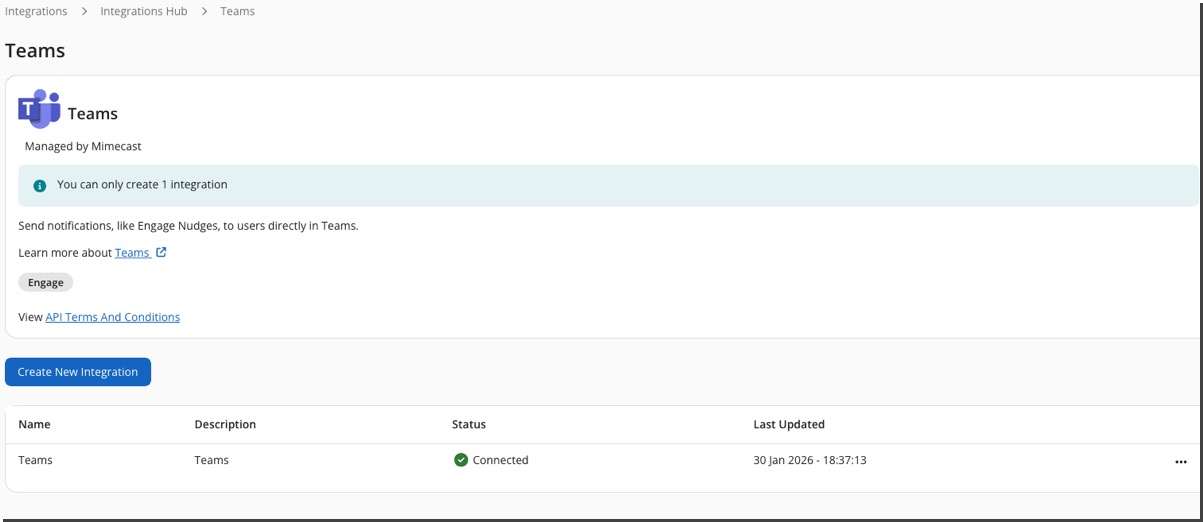Image resolution: width=1203 pixels, height=522 pixels.
Task: View API Terms And Conditions link
Action: point(113,317)
